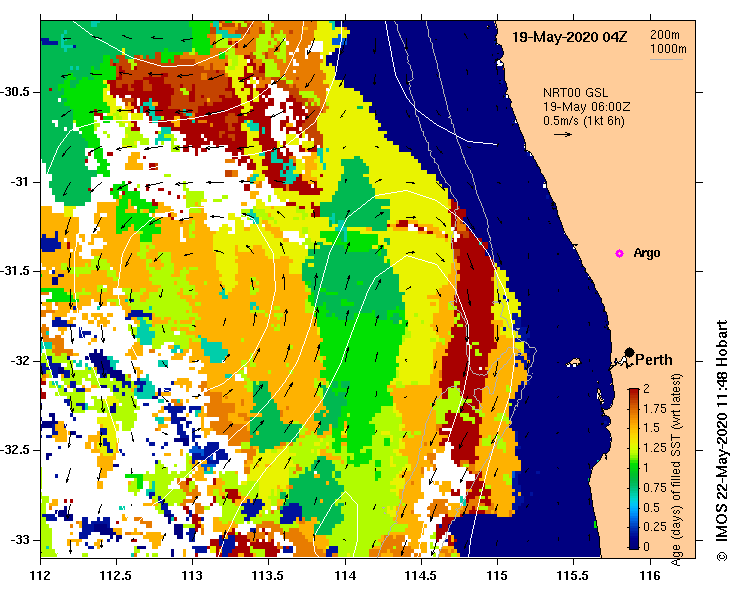This screenshot has width=739, height=592.
Task: Click colorbar tick value "0.25"
Action: (x=655, y=527)
